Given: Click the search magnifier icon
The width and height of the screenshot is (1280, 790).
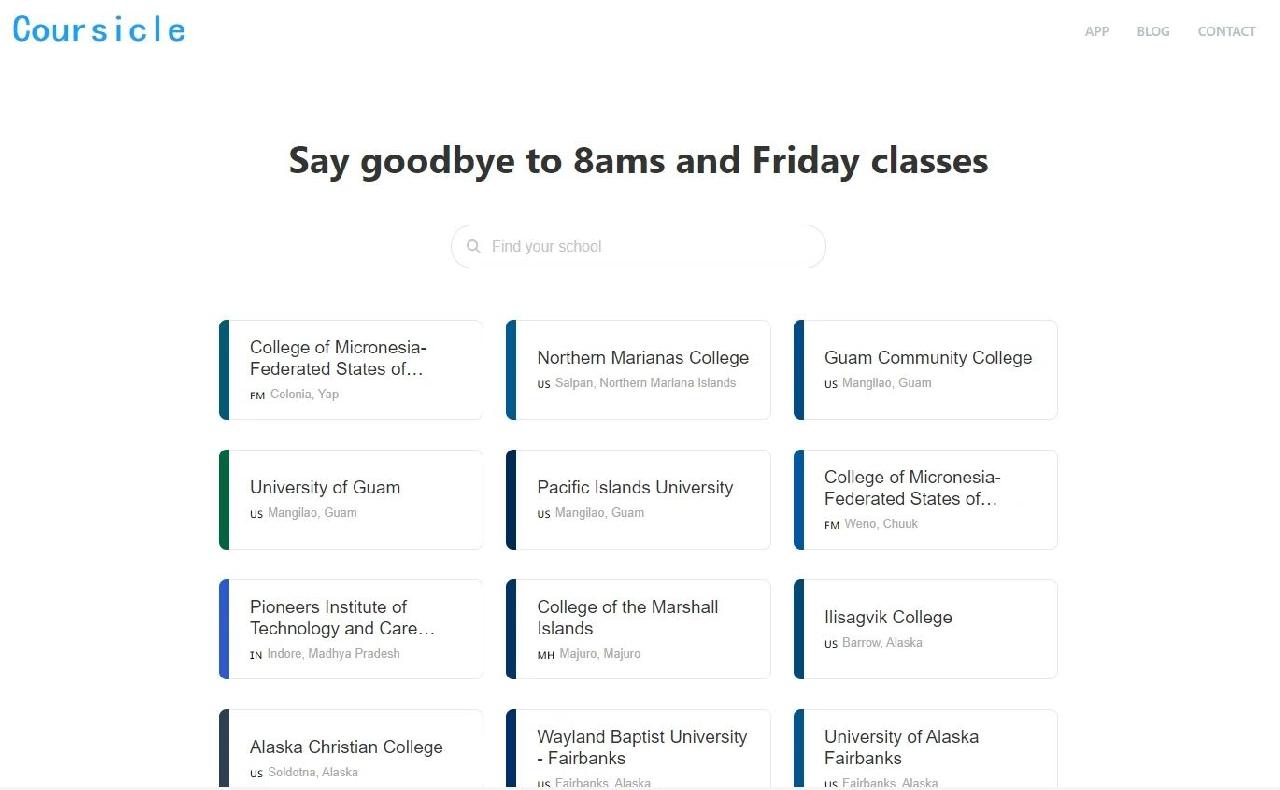Looking at the screenshot, I should pos(474,246).
